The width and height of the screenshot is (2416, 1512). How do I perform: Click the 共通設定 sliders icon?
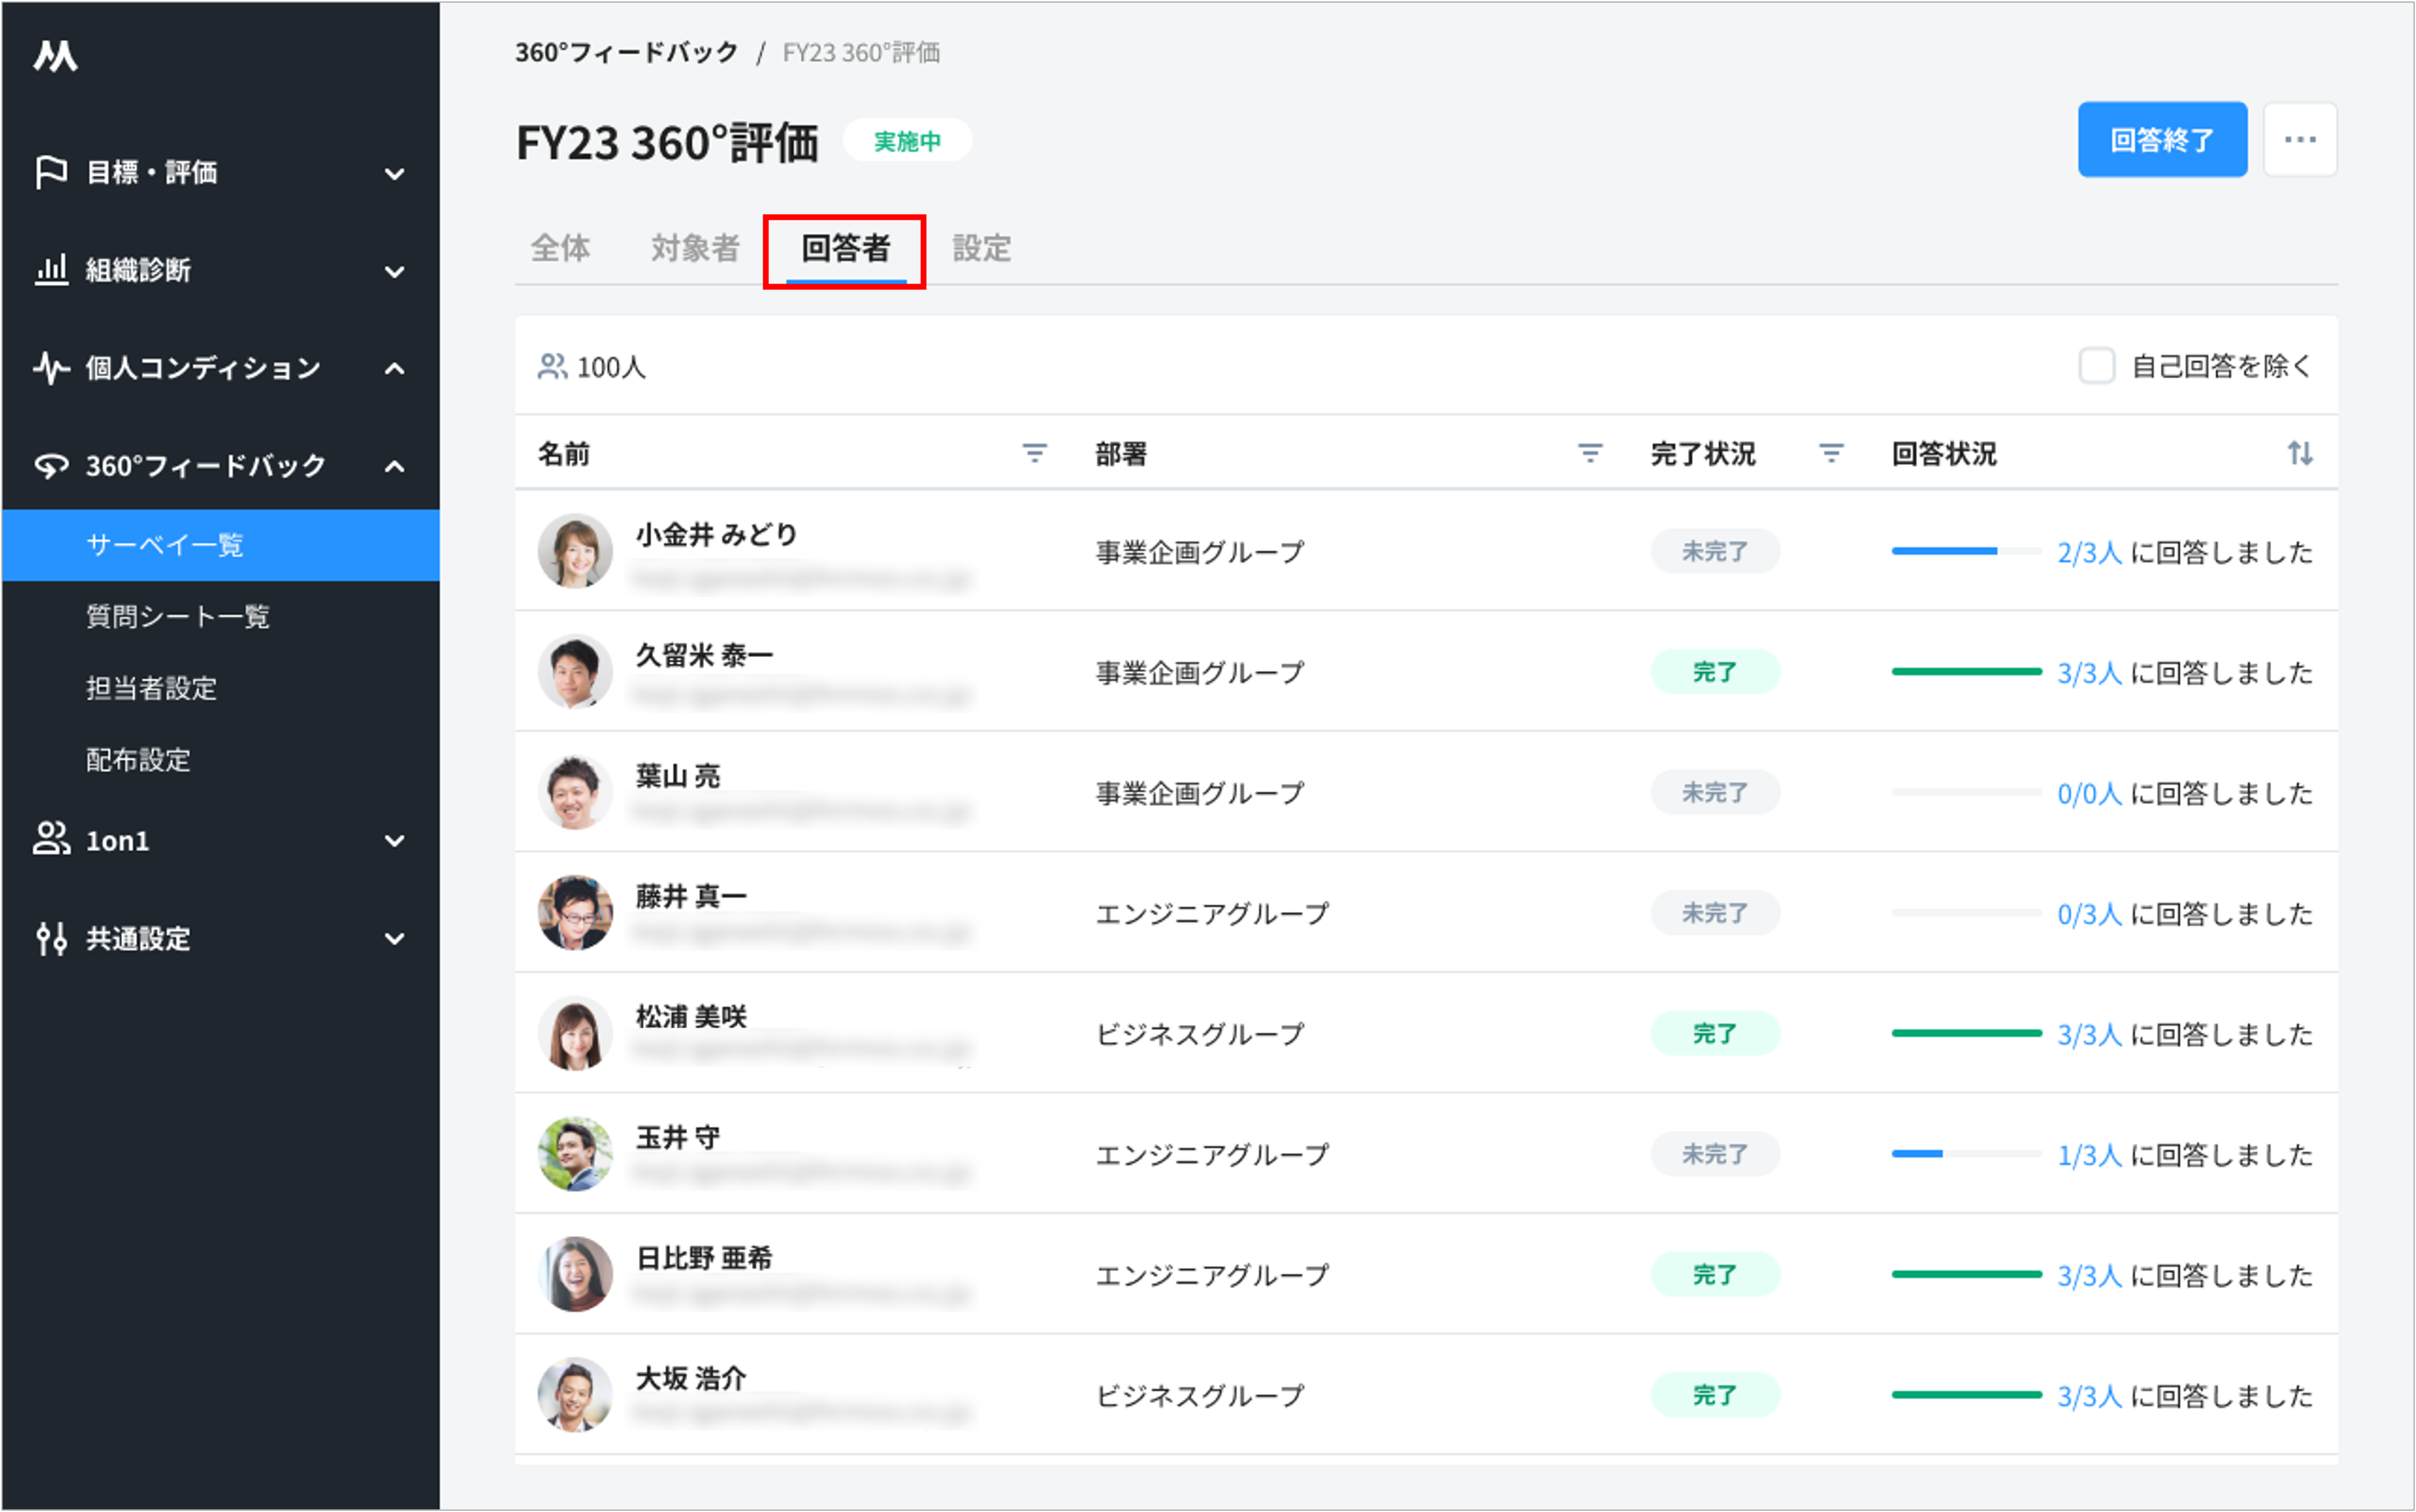click(51, 938)
